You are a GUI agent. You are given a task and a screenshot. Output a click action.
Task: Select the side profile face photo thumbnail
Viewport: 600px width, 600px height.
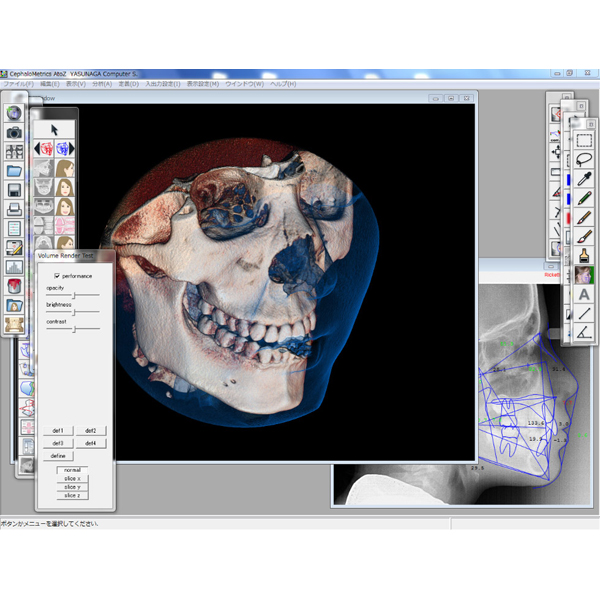[x=65, y=168]
